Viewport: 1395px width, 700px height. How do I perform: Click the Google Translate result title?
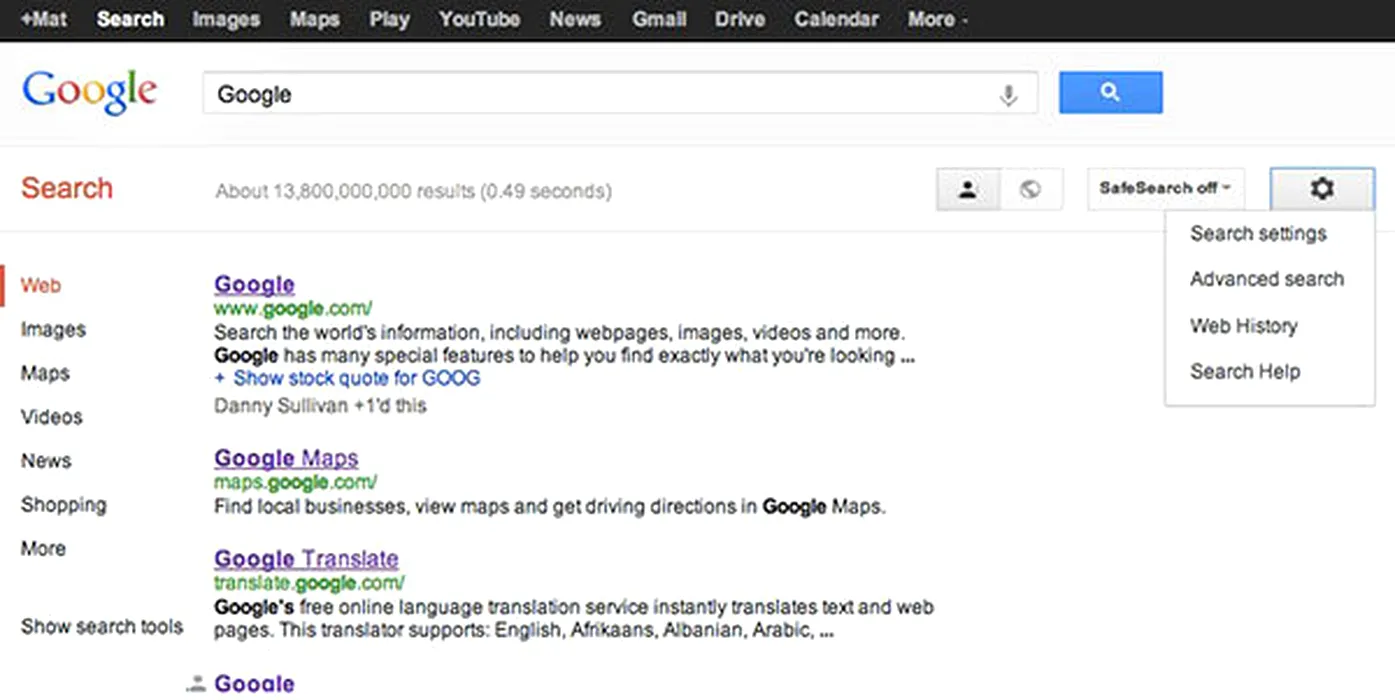[x=306, y=558]
